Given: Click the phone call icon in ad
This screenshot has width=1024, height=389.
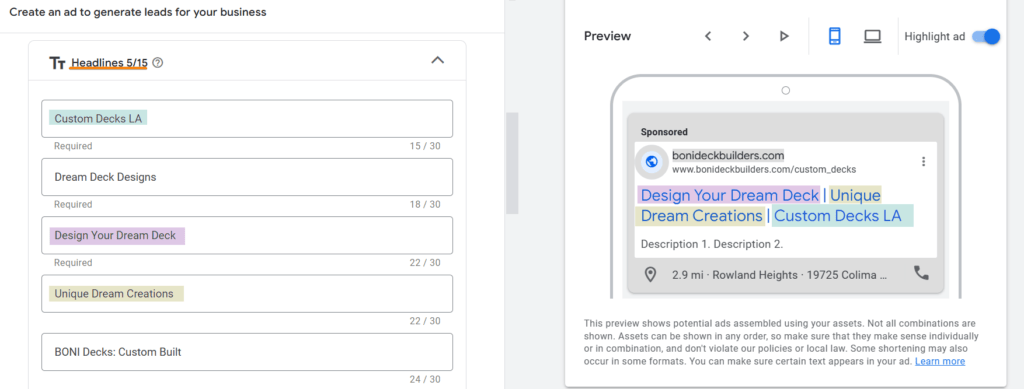Looking at the screenshot, I should click(x=921, y=273).
